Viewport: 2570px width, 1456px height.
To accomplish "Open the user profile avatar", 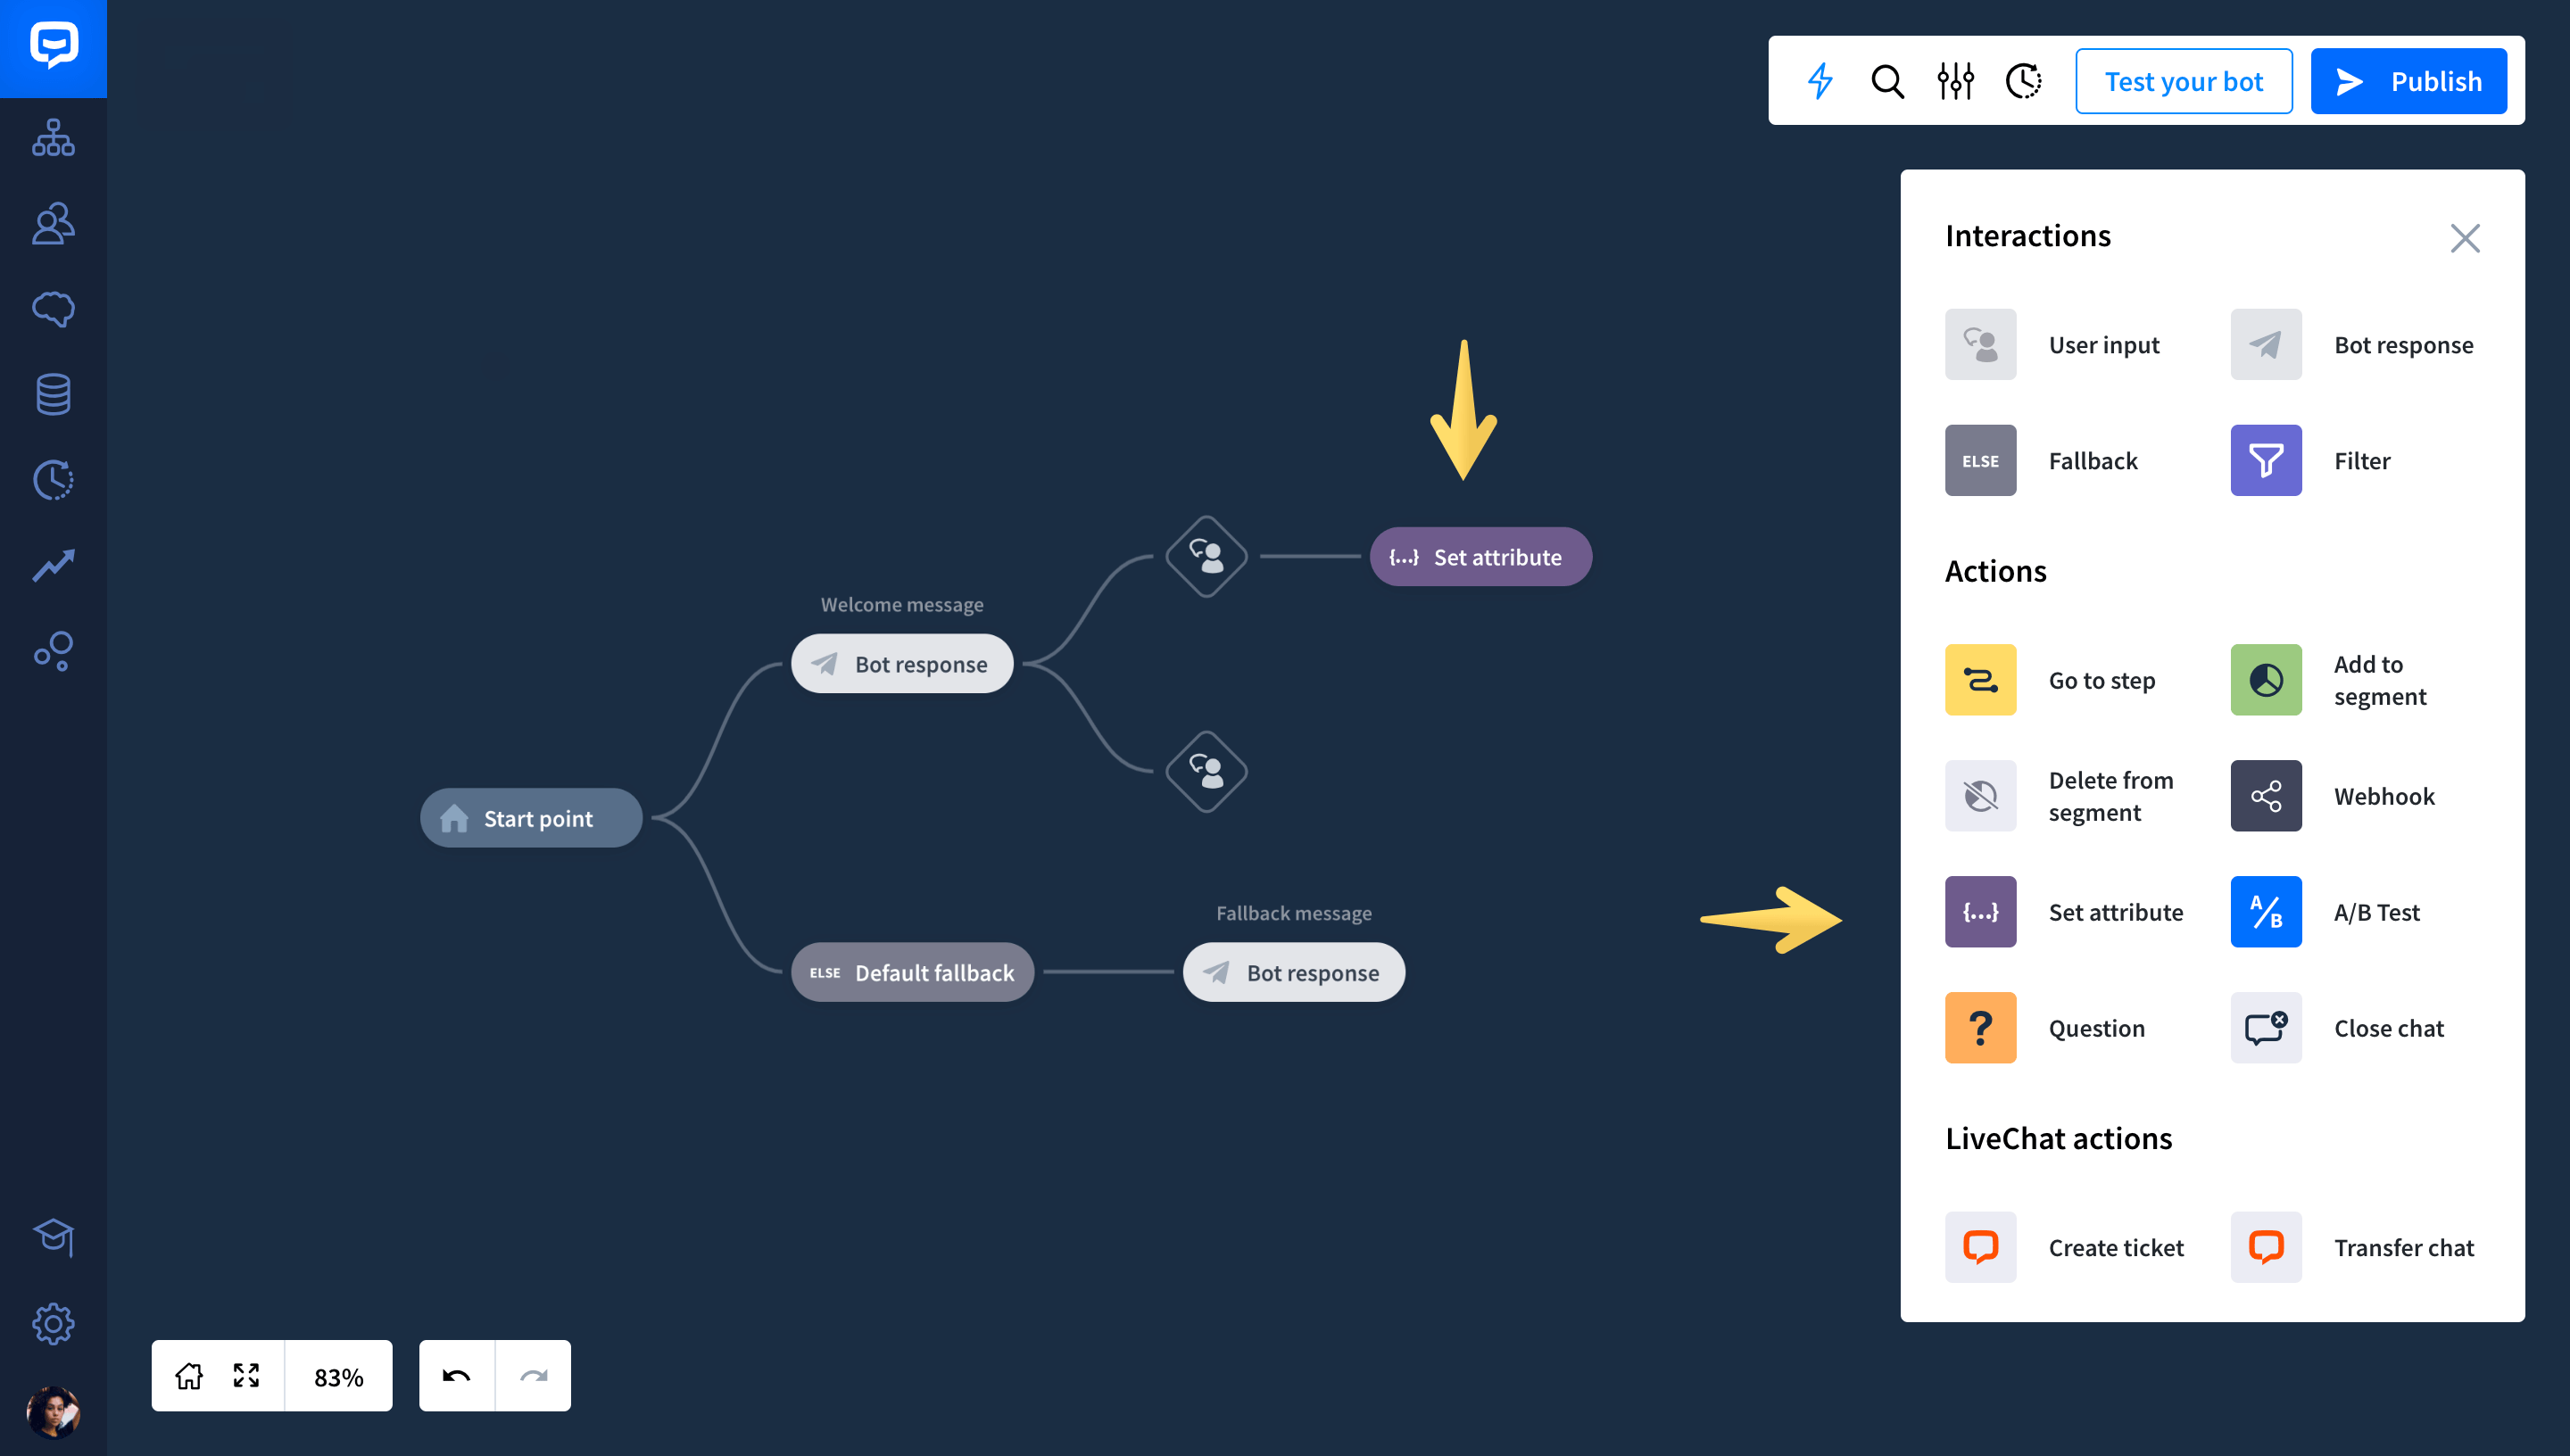I will click(53, 1412).
